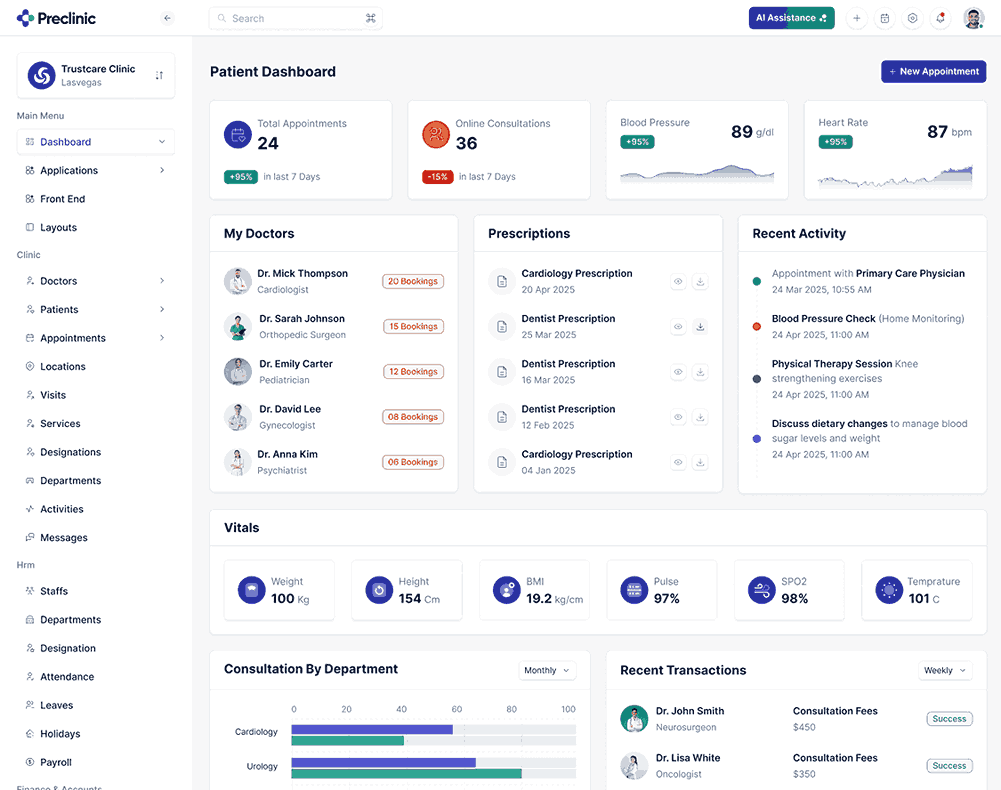Screen dimensions: 1001x790
Task: Click Dr. Lisa White's avatar photo
Action: 634,766
